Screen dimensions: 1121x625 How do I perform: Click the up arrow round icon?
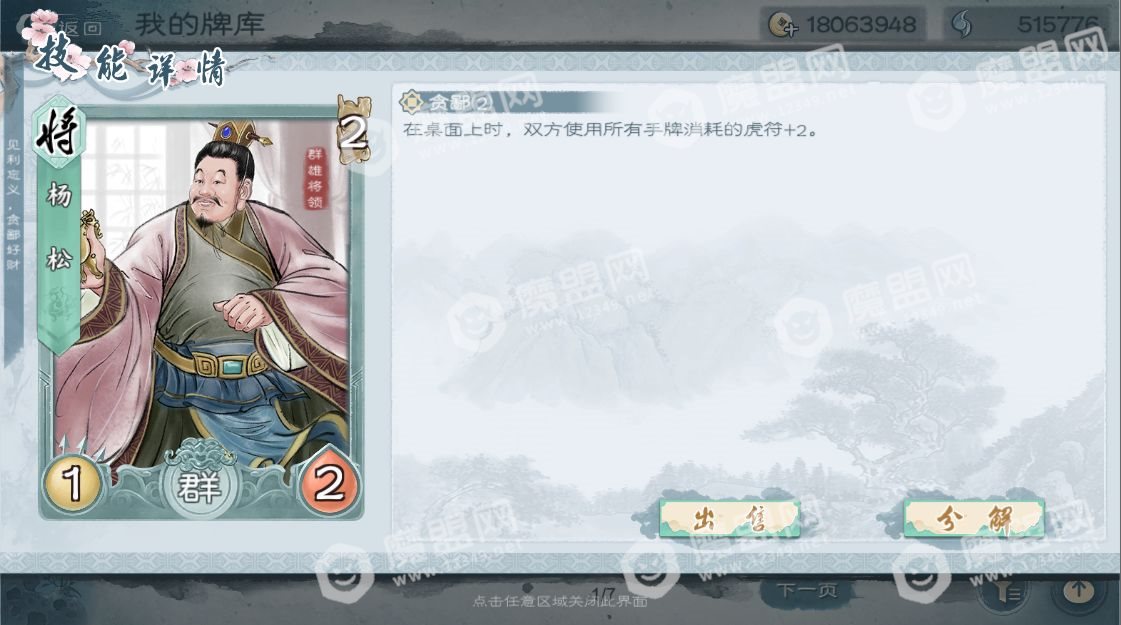coord(1079,591)
